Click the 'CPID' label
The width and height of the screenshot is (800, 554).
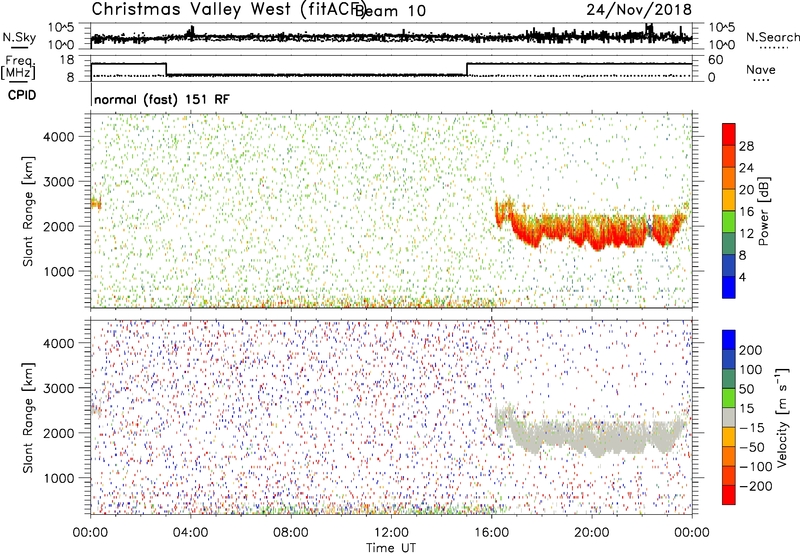pyautogui.click(x=22, y=95)
